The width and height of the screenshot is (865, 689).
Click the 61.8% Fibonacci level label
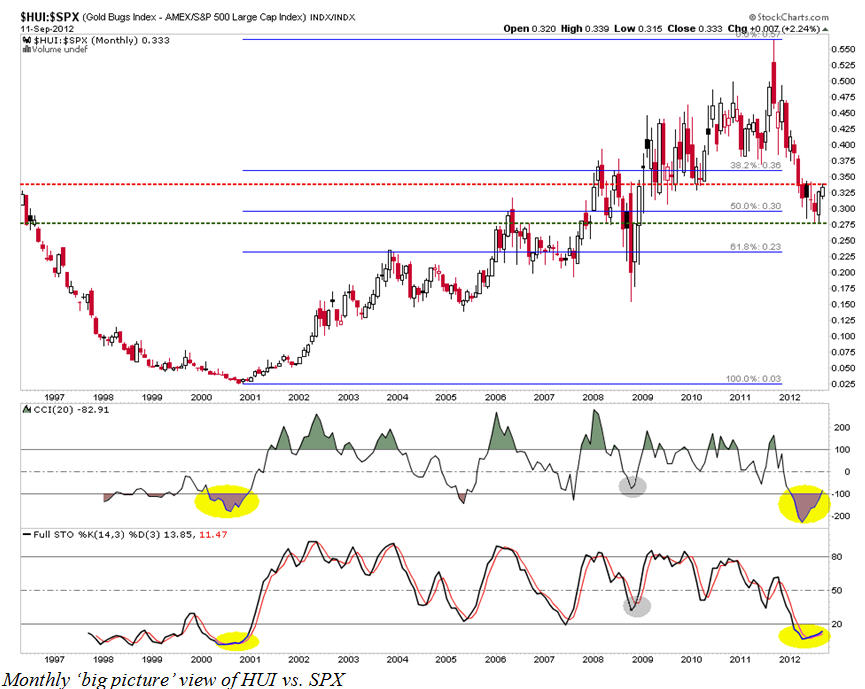click(757, 246)
